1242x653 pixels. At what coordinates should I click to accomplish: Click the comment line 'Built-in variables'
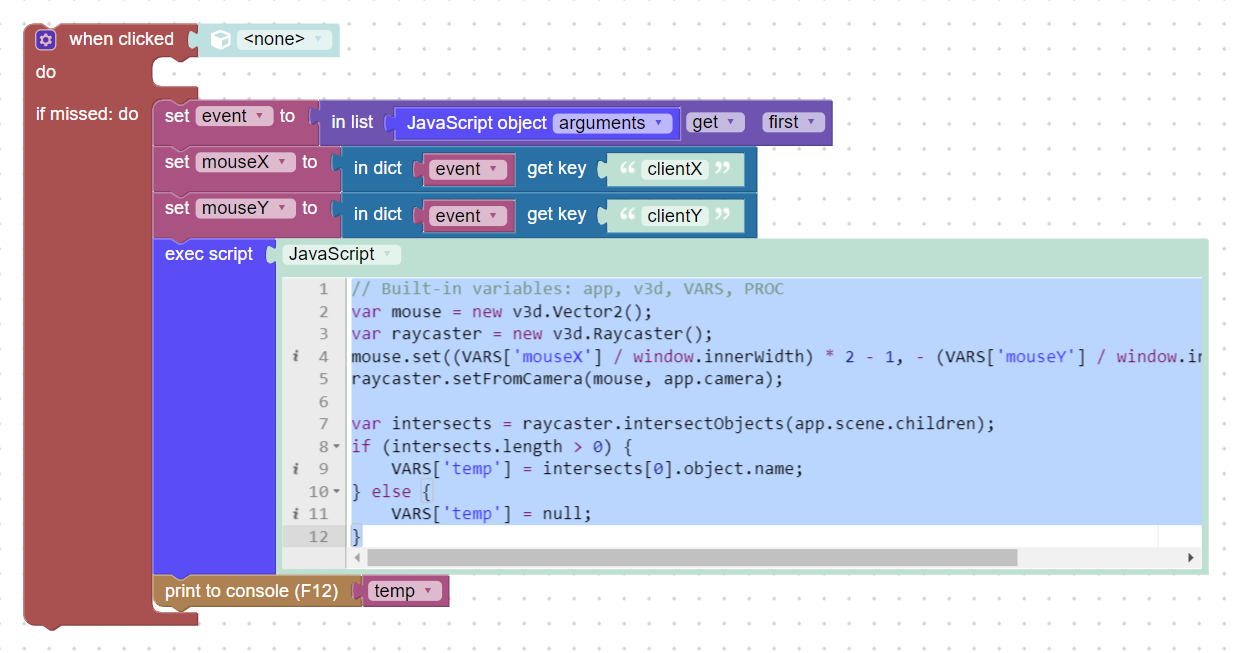pos(567,289)
